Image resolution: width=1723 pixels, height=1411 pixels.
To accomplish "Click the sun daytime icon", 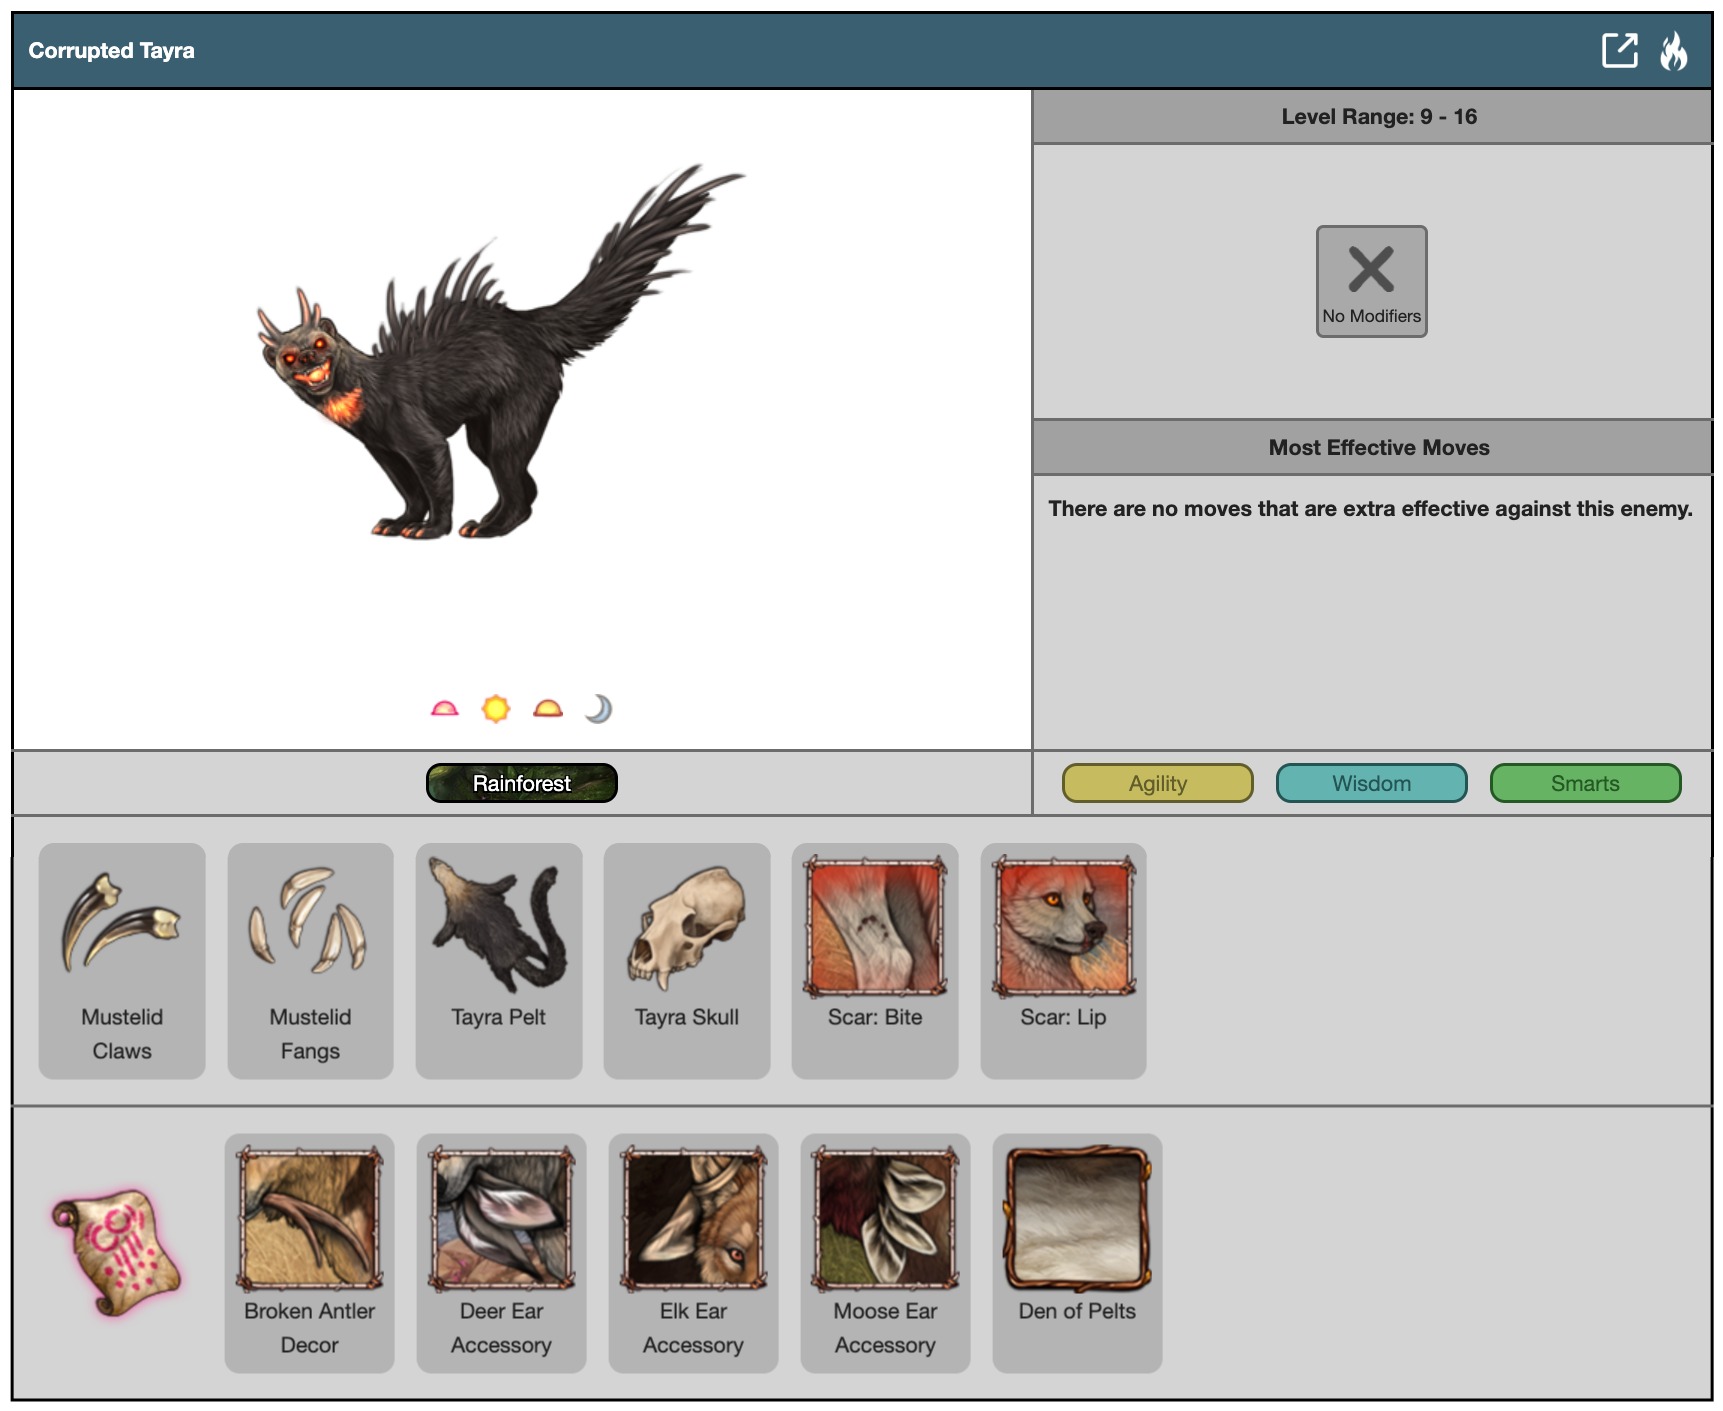I will (496, 709).
